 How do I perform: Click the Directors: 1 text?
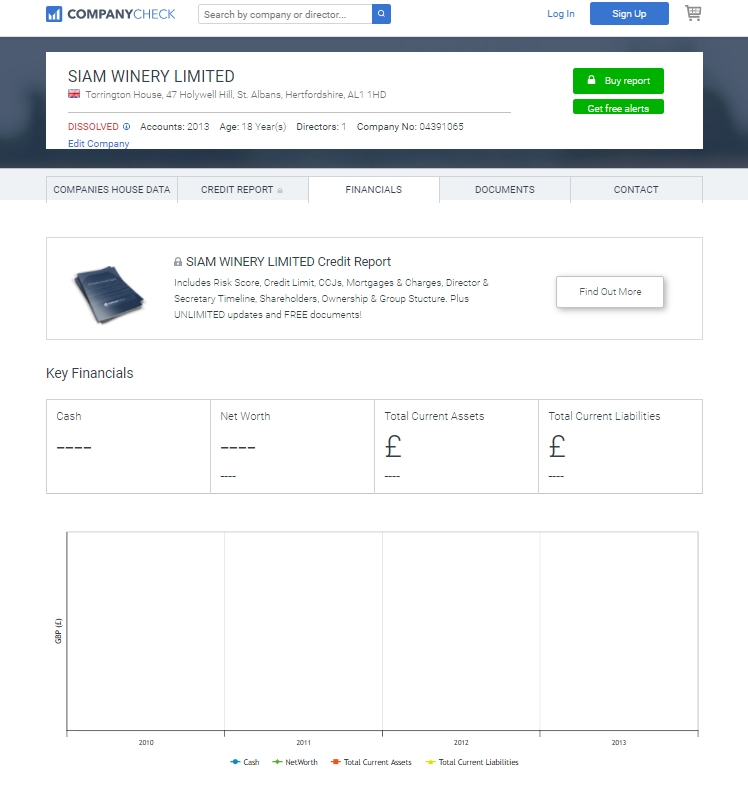tap(321, 127)
